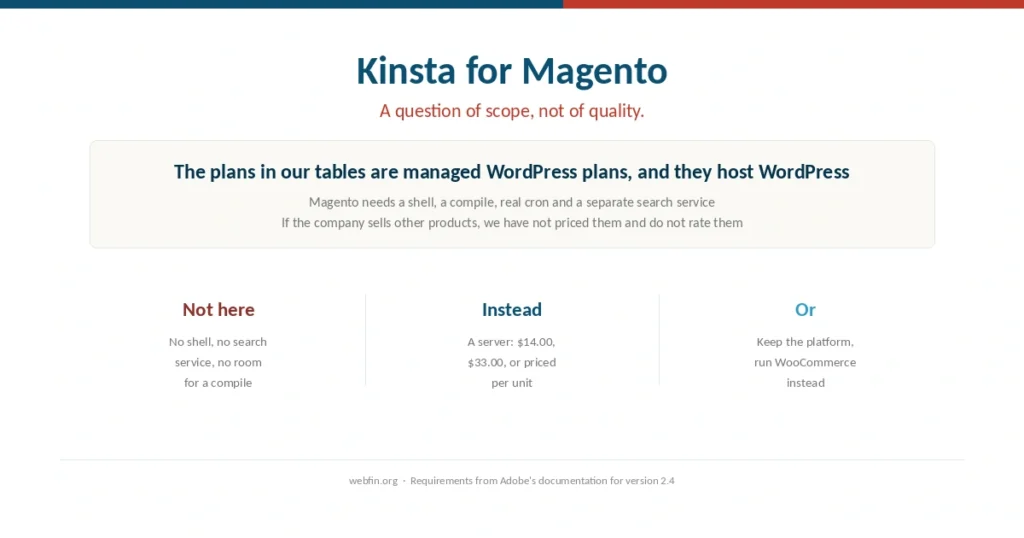Click the 'Not here' column heading
1024x538 pixels.
(218, 309)
